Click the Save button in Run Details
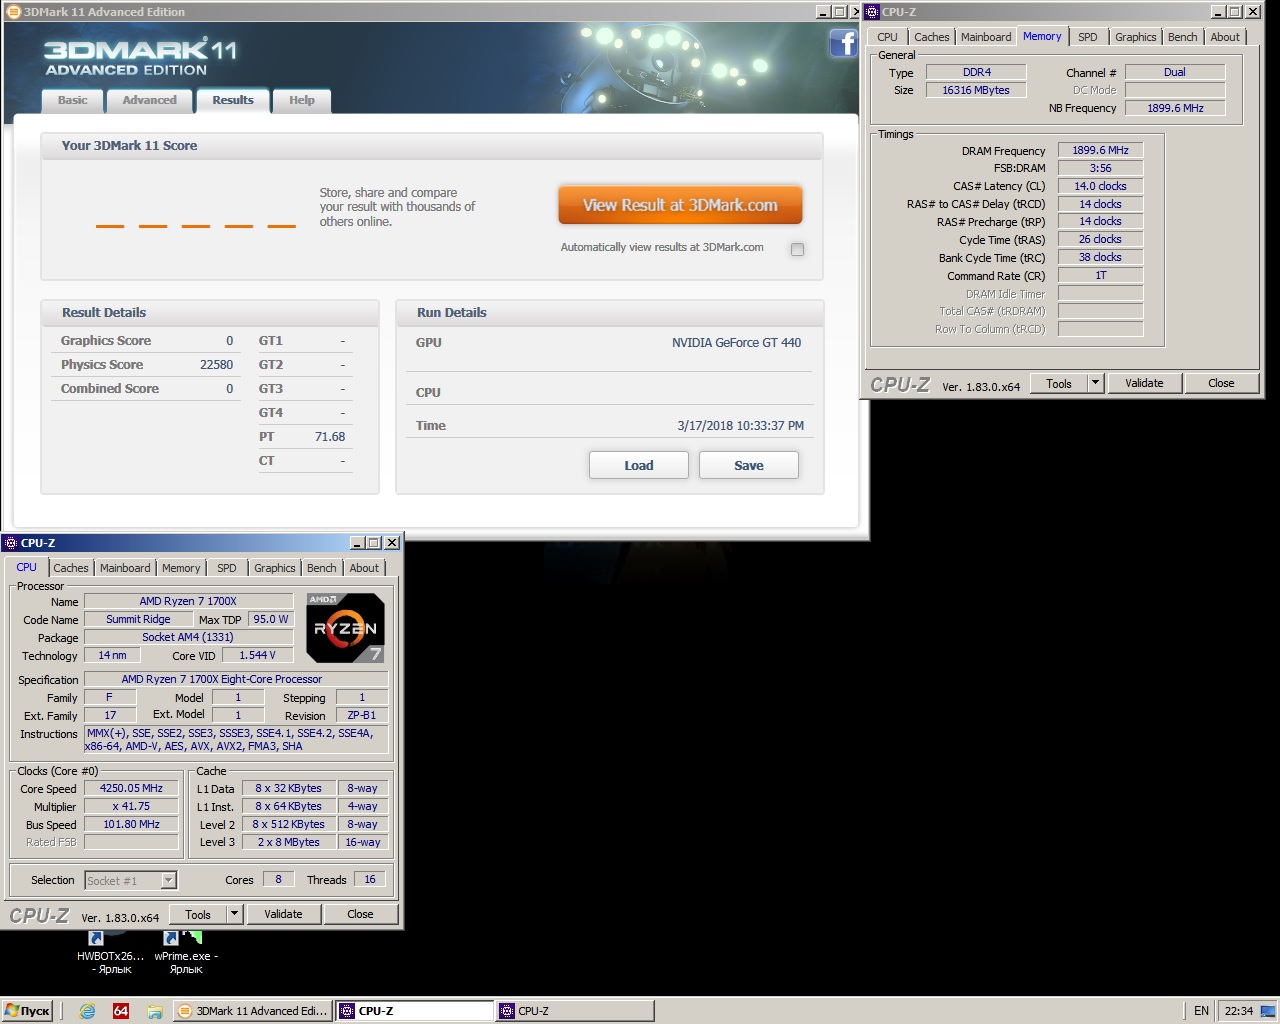The image size is (1280, 1024). pos(749,465)
